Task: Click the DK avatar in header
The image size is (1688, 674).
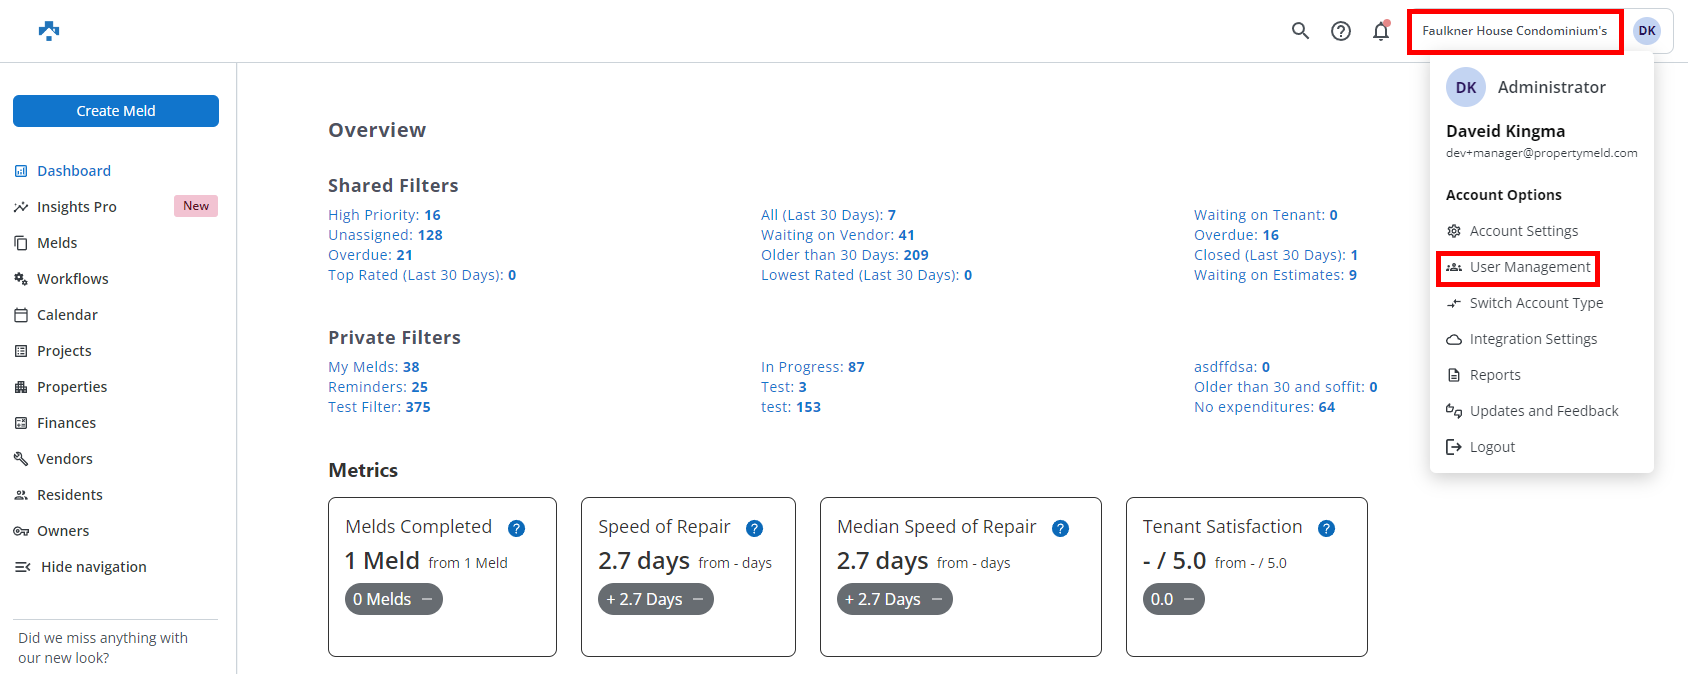Action: click(x=1646, y=31)
